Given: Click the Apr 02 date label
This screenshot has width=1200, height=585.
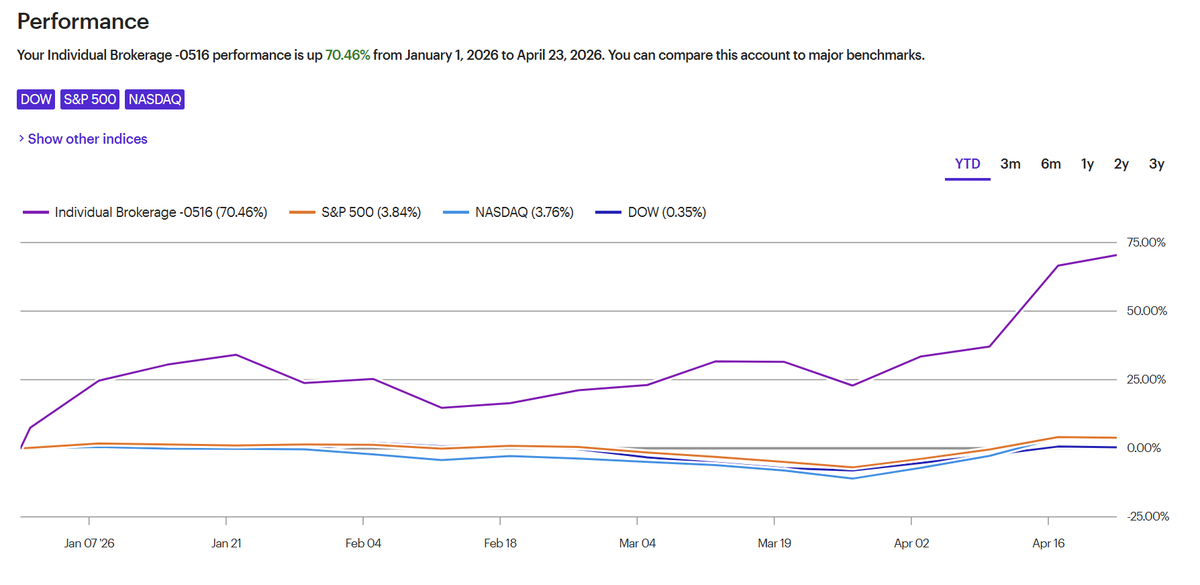Looking at the screenshot, I should [911, 544].
